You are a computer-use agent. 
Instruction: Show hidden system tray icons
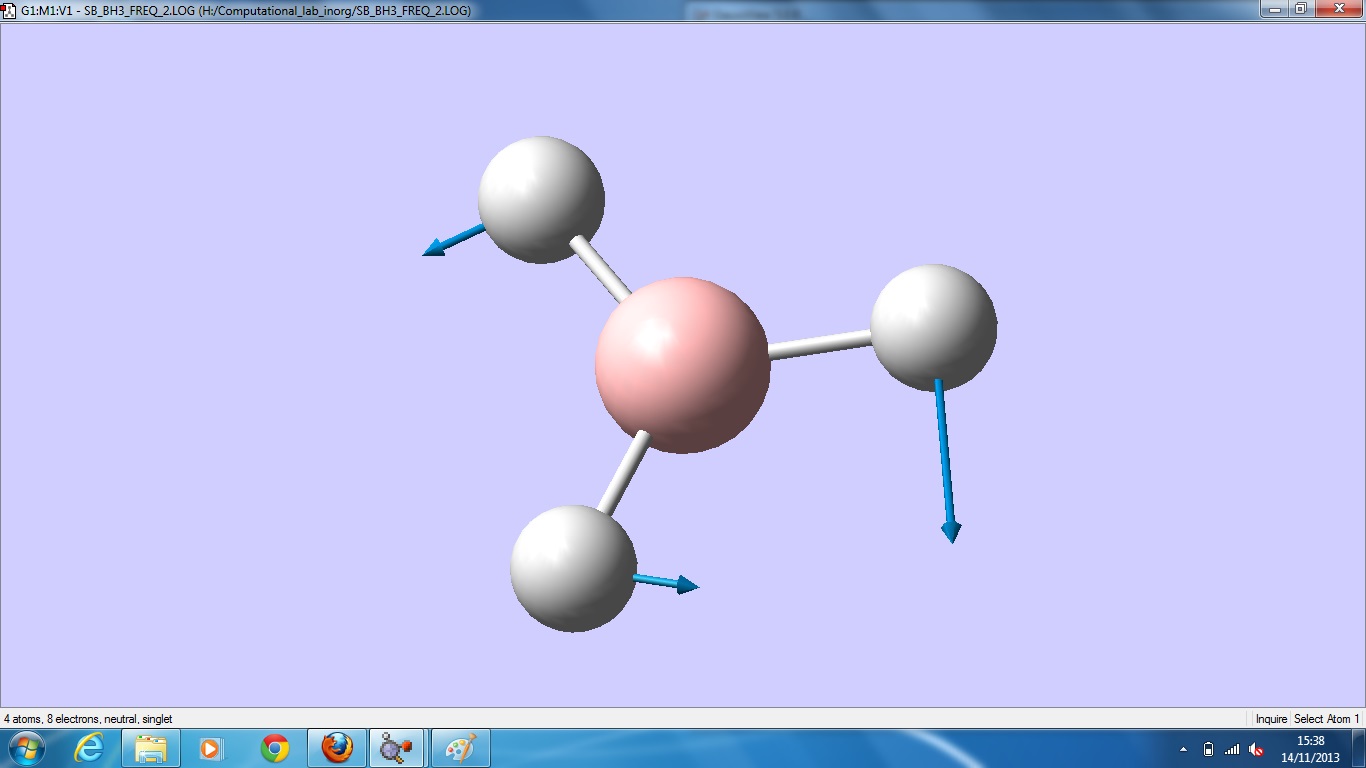click(x=1183, y=749)
